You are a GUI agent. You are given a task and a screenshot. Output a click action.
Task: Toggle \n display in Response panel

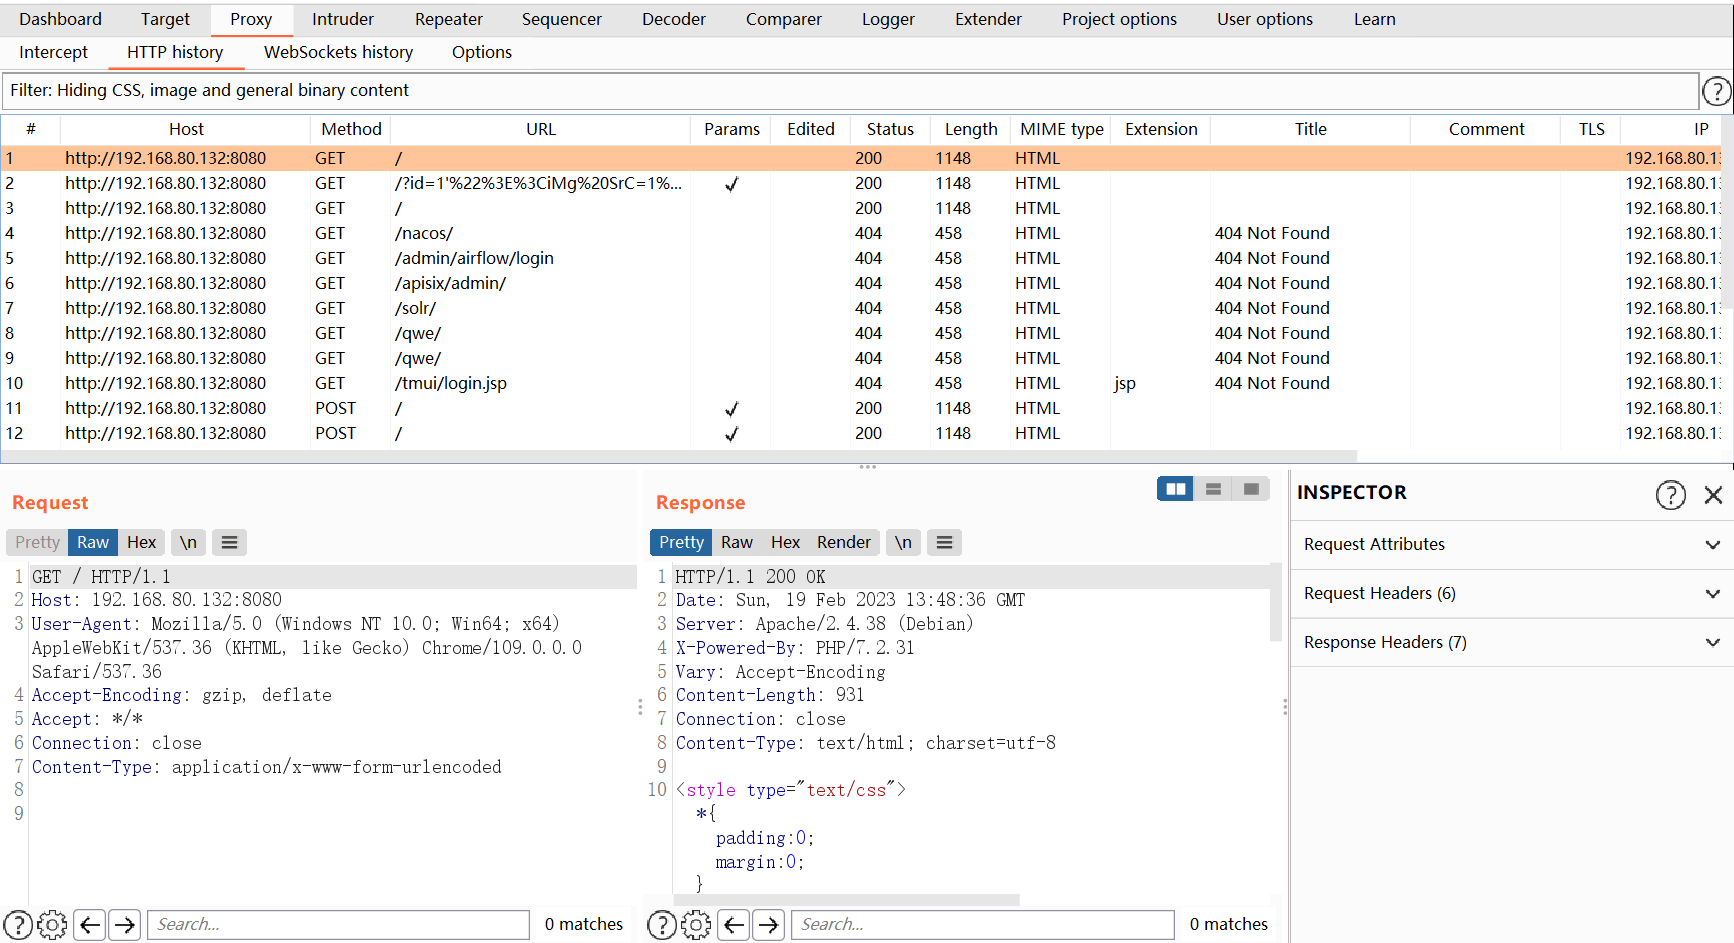(903, 542)
